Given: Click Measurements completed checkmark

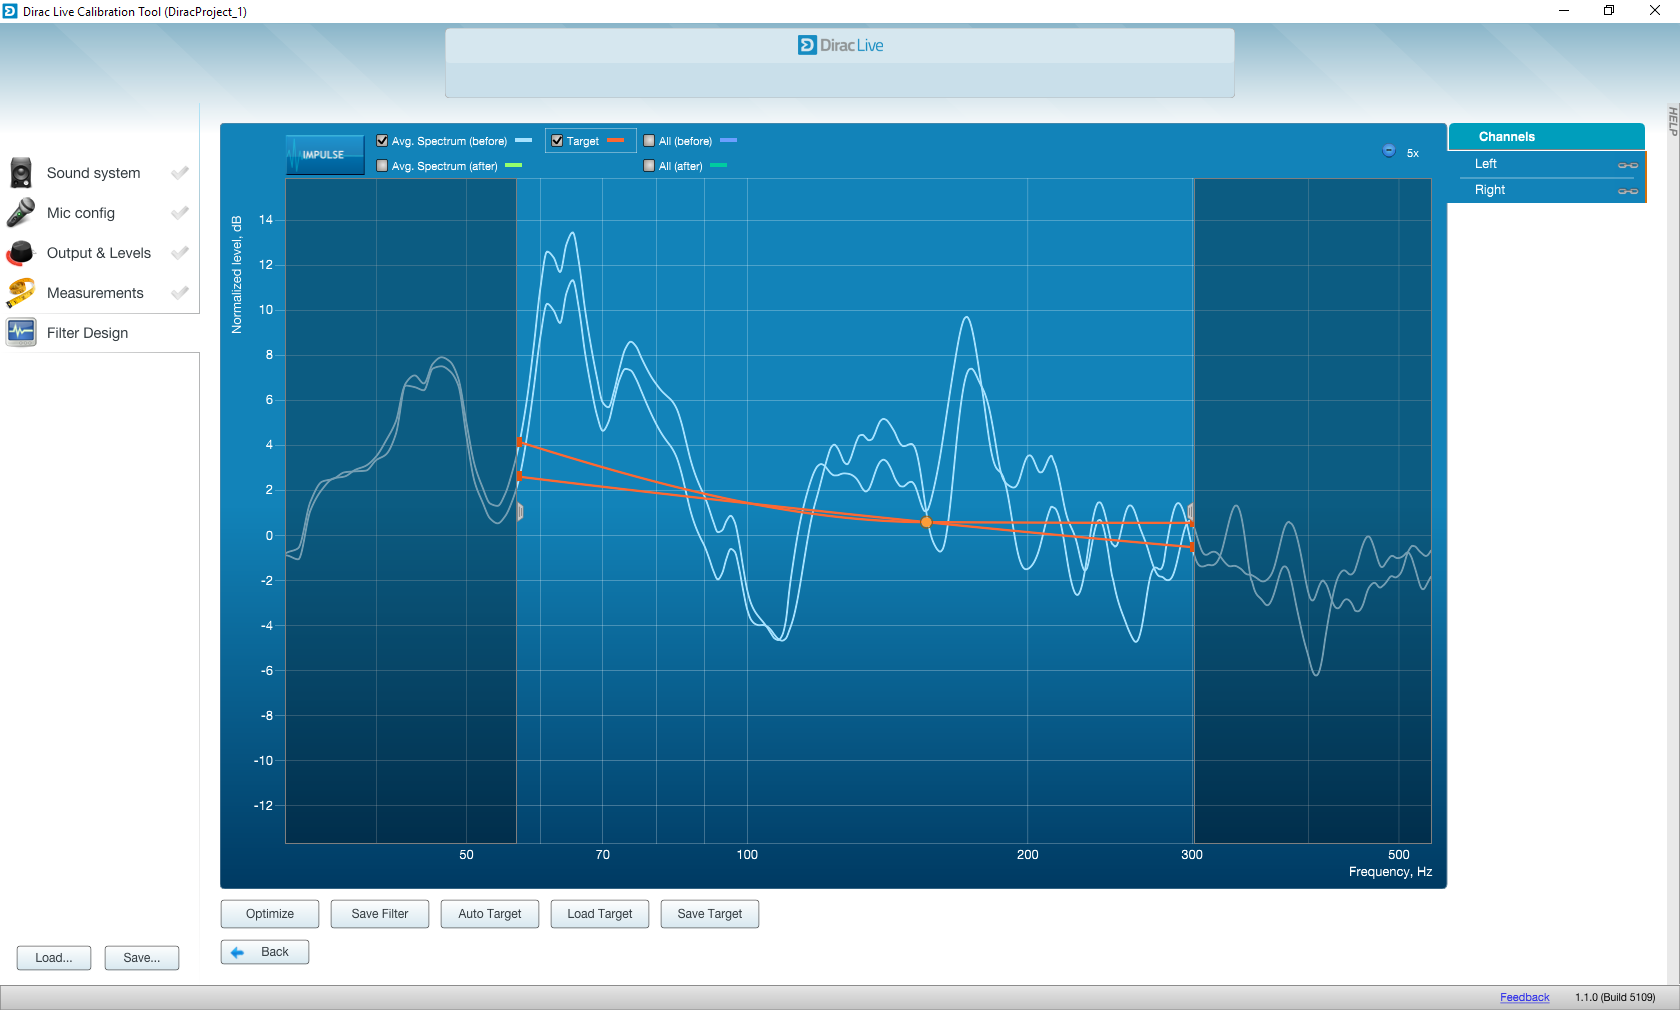Looking at the screenshot, I should [x=180, y=292].
